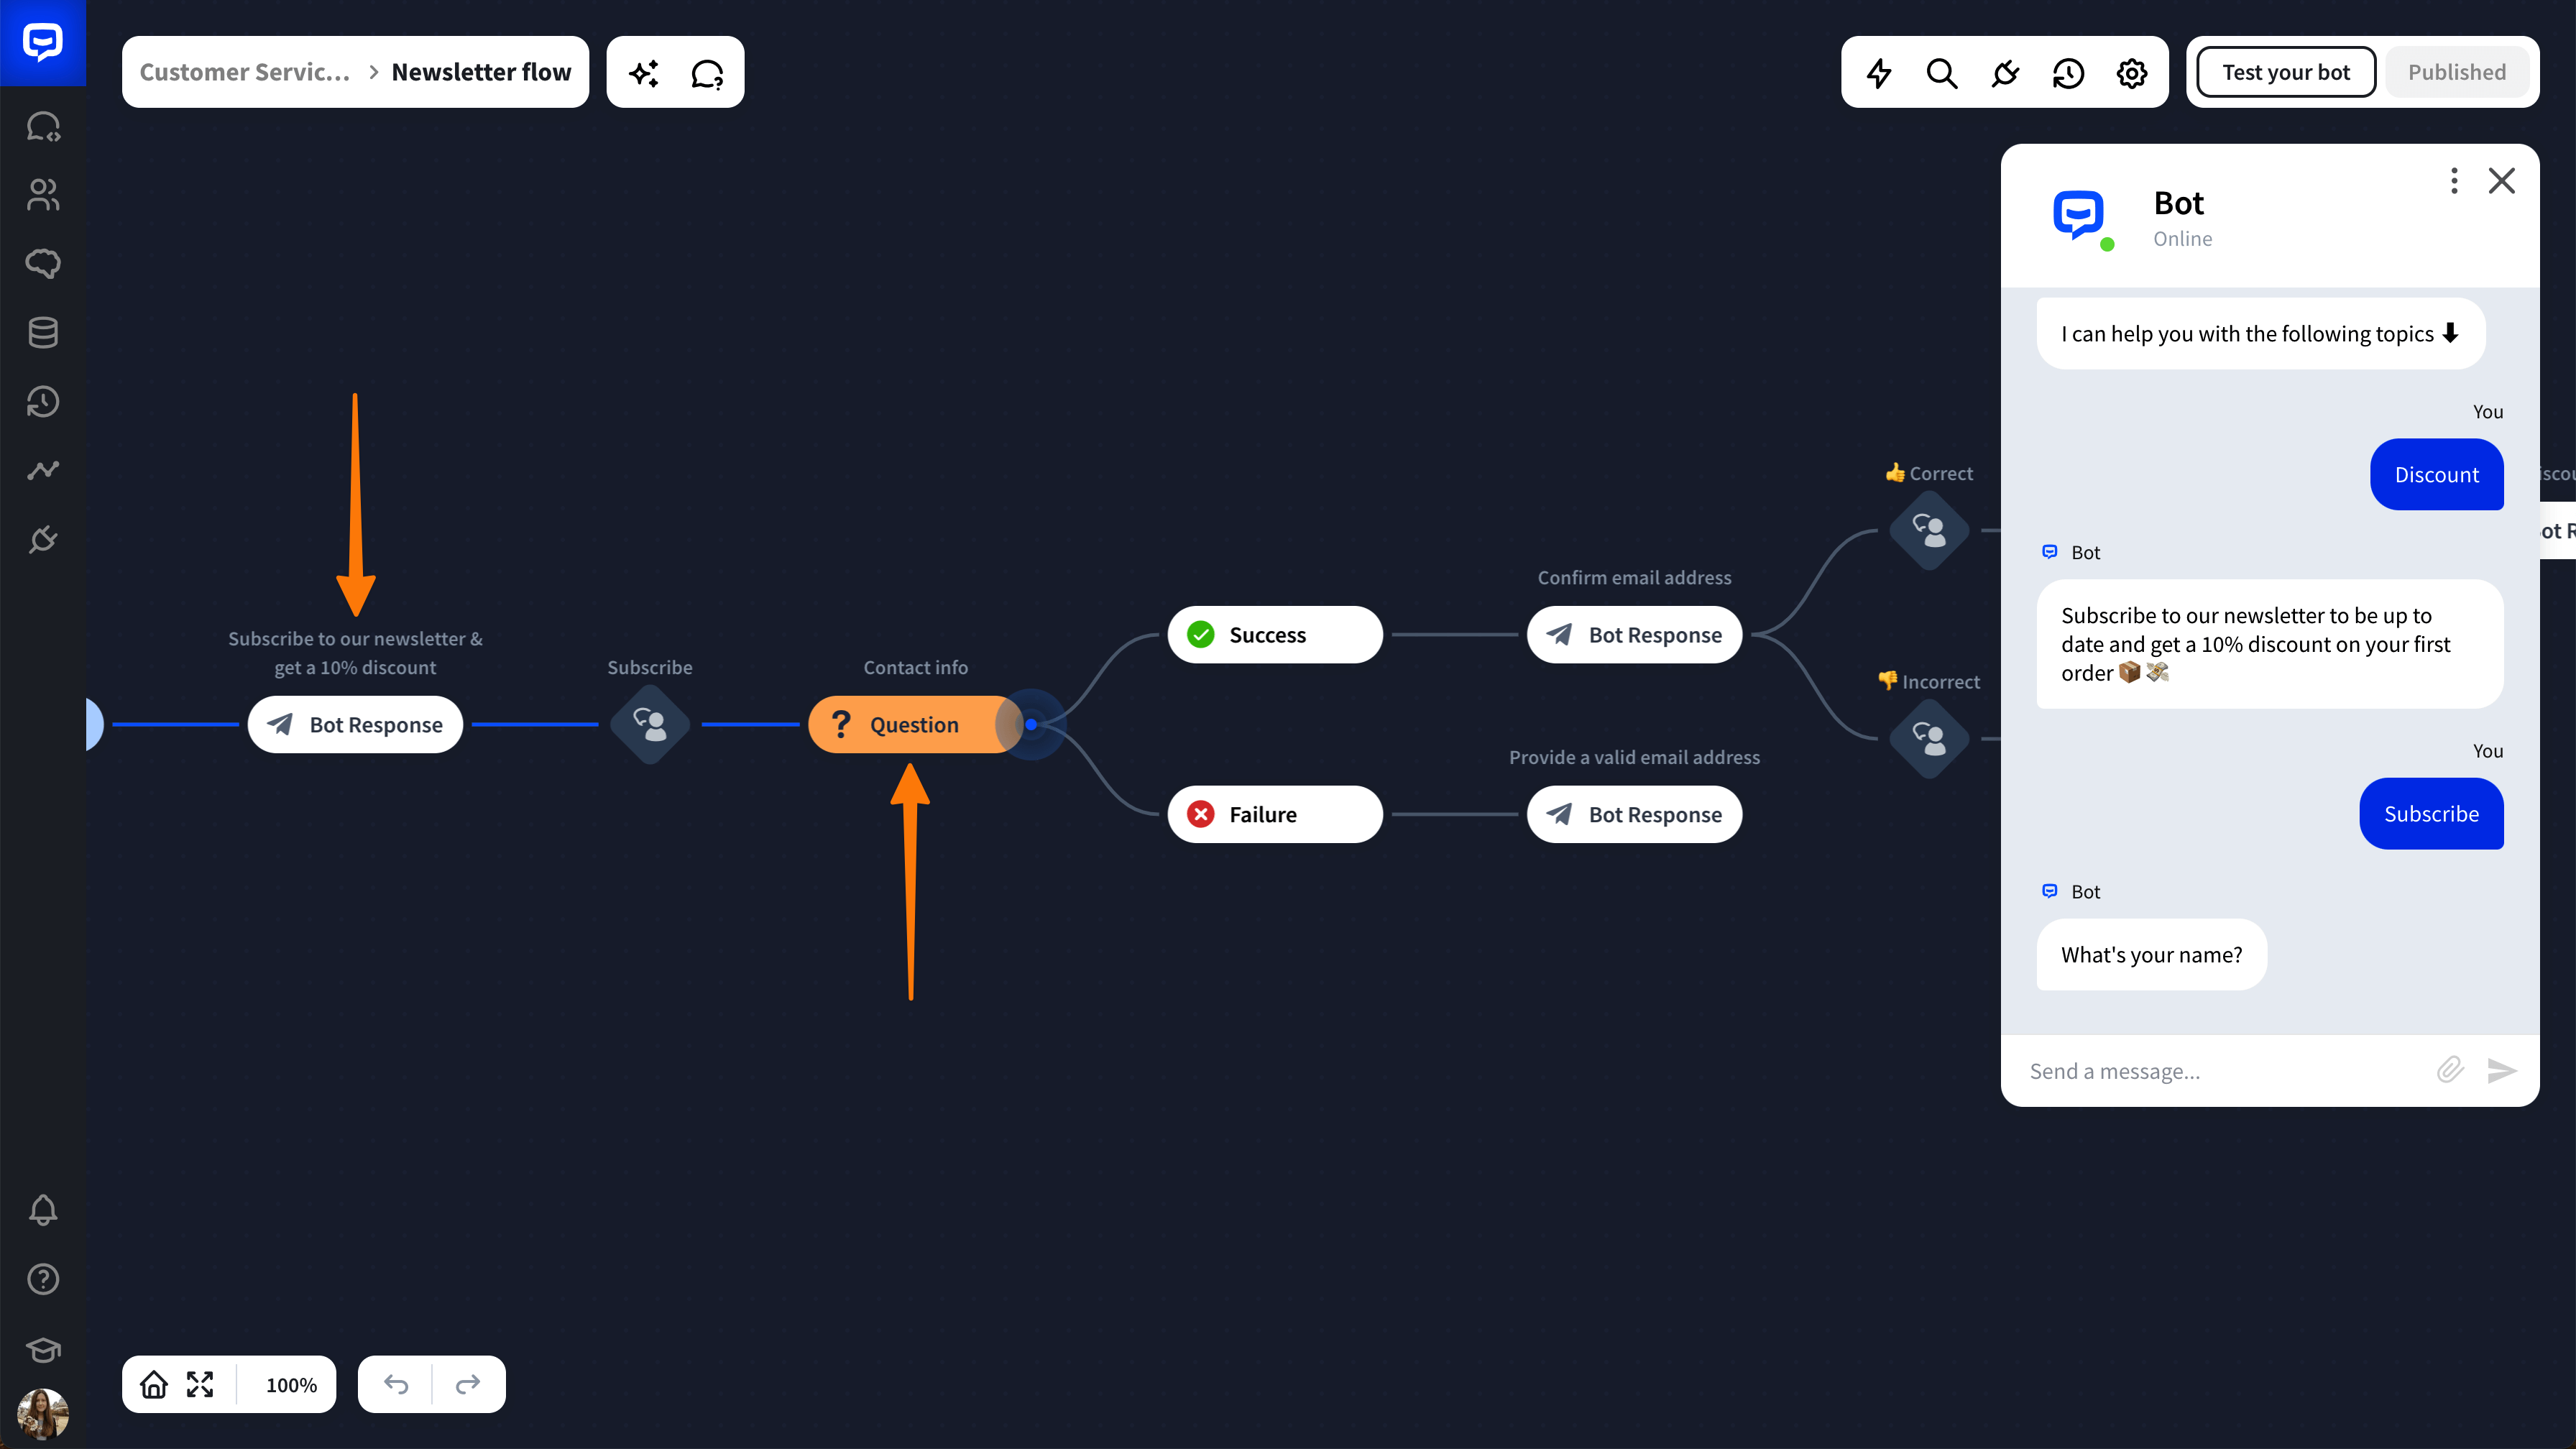Click the lightning bolt icon in toolbar
This screenshot has width=2576, height=1449.
click(x=1879, y=72)
